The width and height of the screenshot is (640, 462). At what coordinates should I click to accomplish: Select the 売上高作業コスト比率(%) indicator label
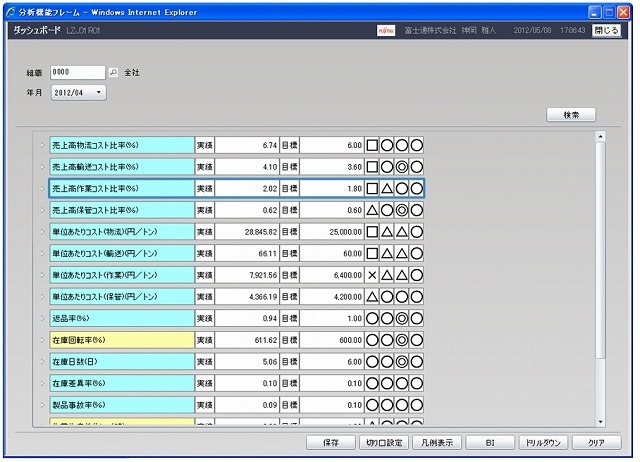122,189
